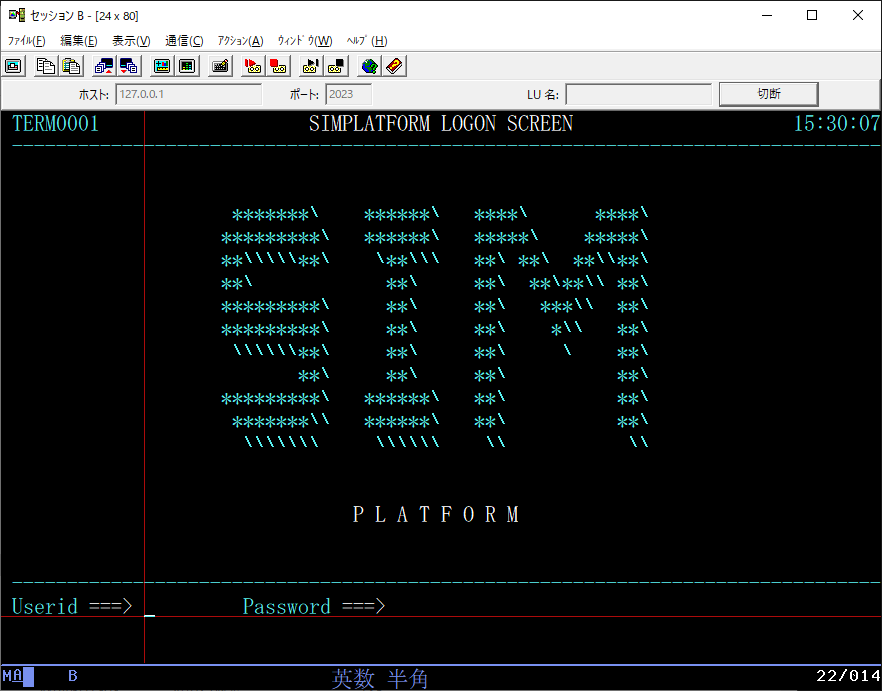Screen dimensions: 882x691
Task: Maximize the セッション B window
Action: tap(812, 15)
